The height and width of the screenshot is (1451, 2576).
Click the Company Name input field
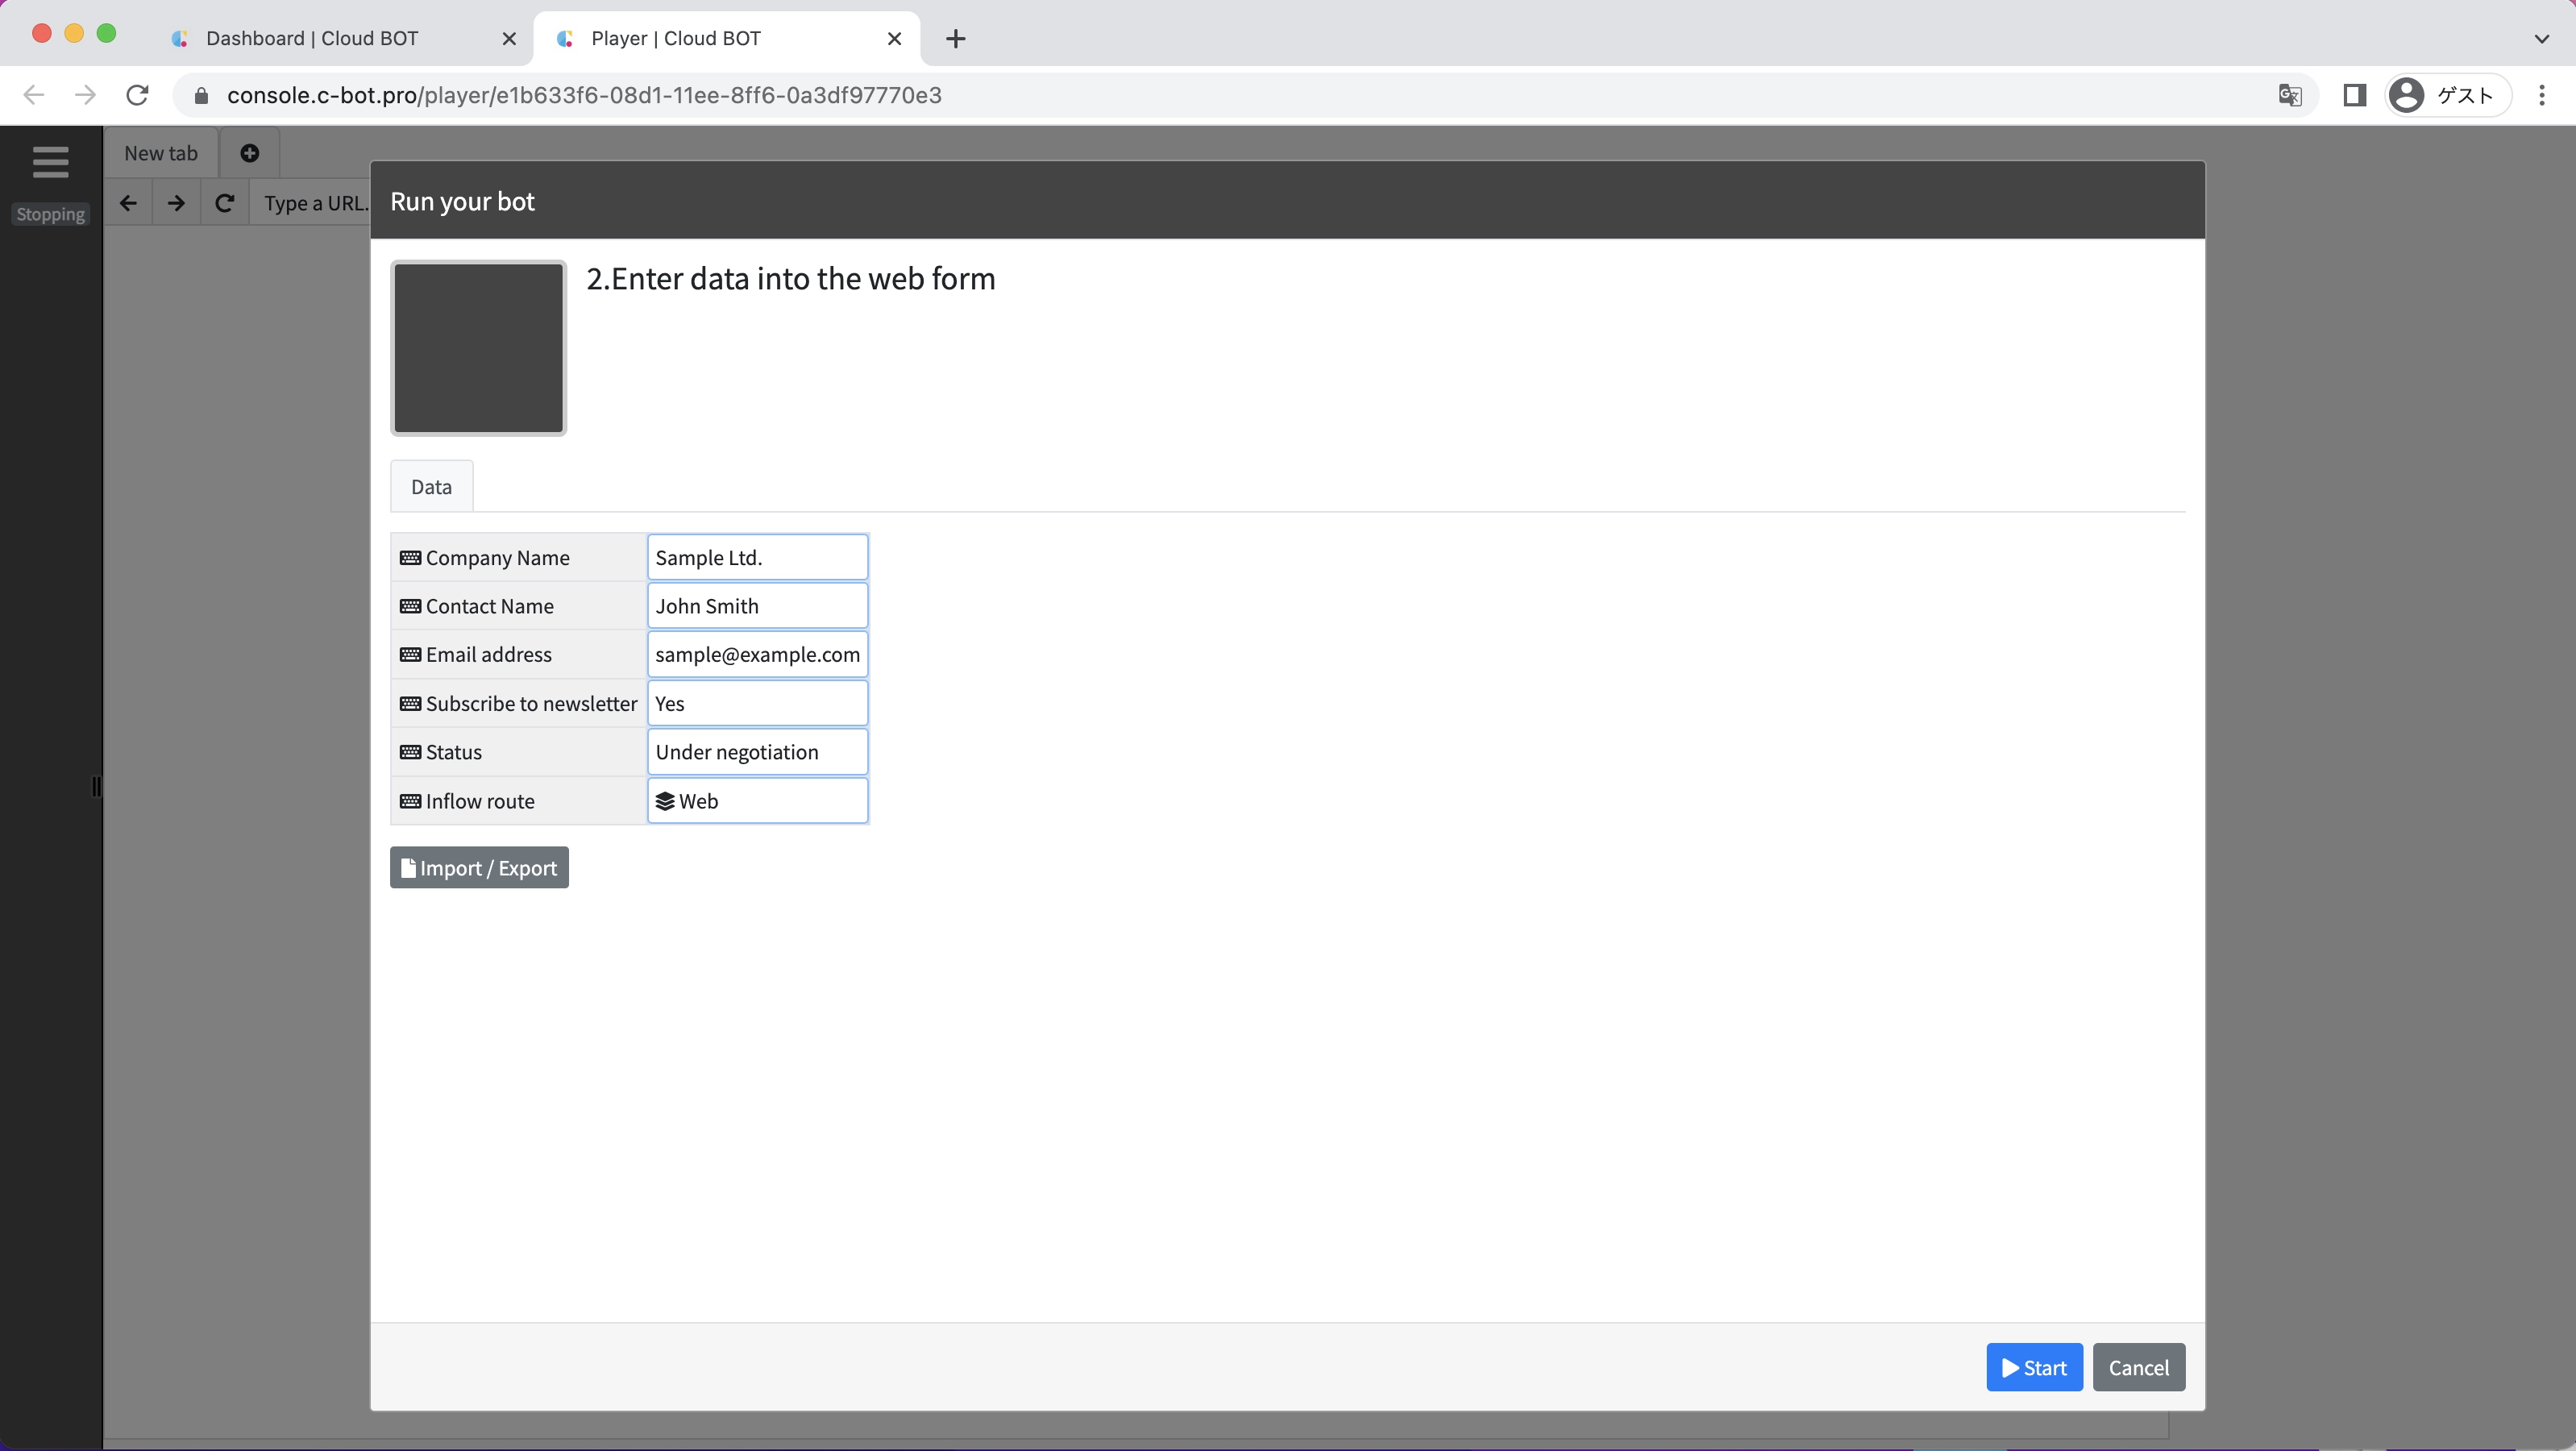click(757, 558)
